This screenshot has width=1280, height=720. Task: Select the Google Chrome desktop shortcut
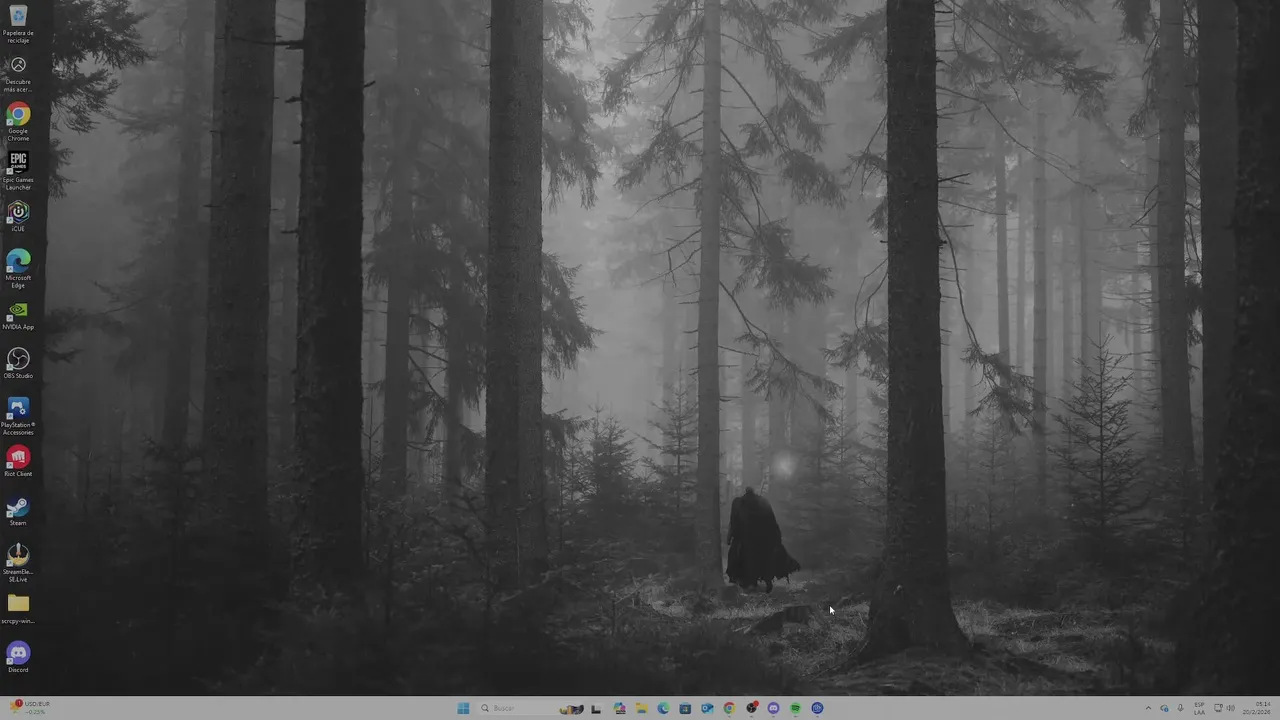[x=18, y=122]
